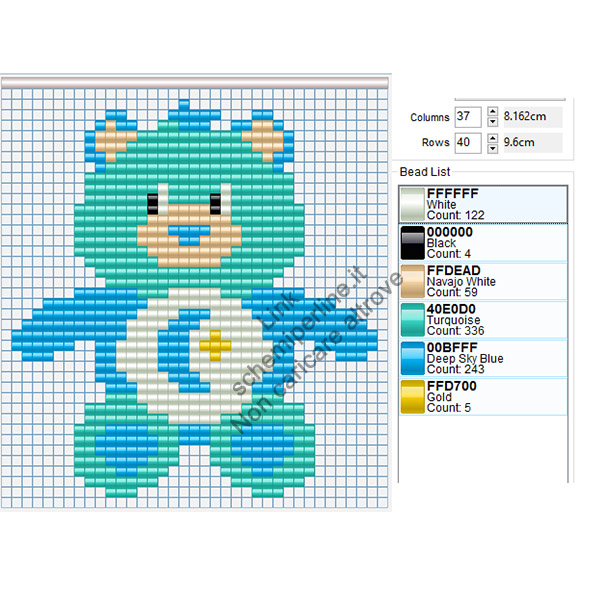The width and height of the screenshot is (600, 600).
Task: Select the Deep Sky Blue 00BFFF swatch
Action: click(412, 358)
